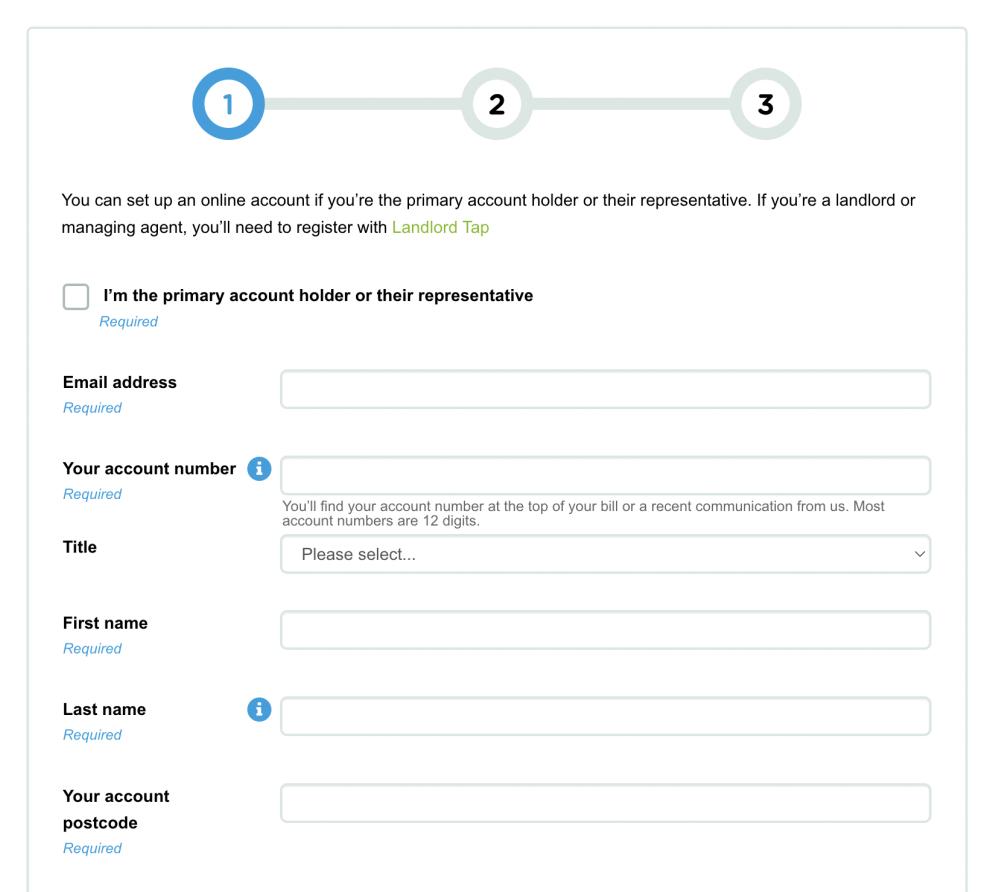Click into the First name field

(605, 630)
